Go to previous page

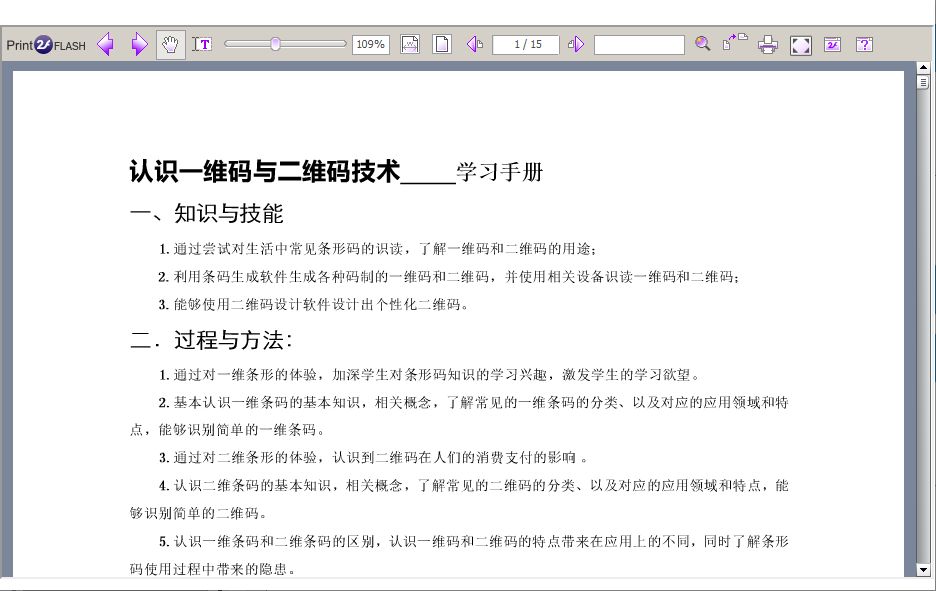click(x=475, y=45)
